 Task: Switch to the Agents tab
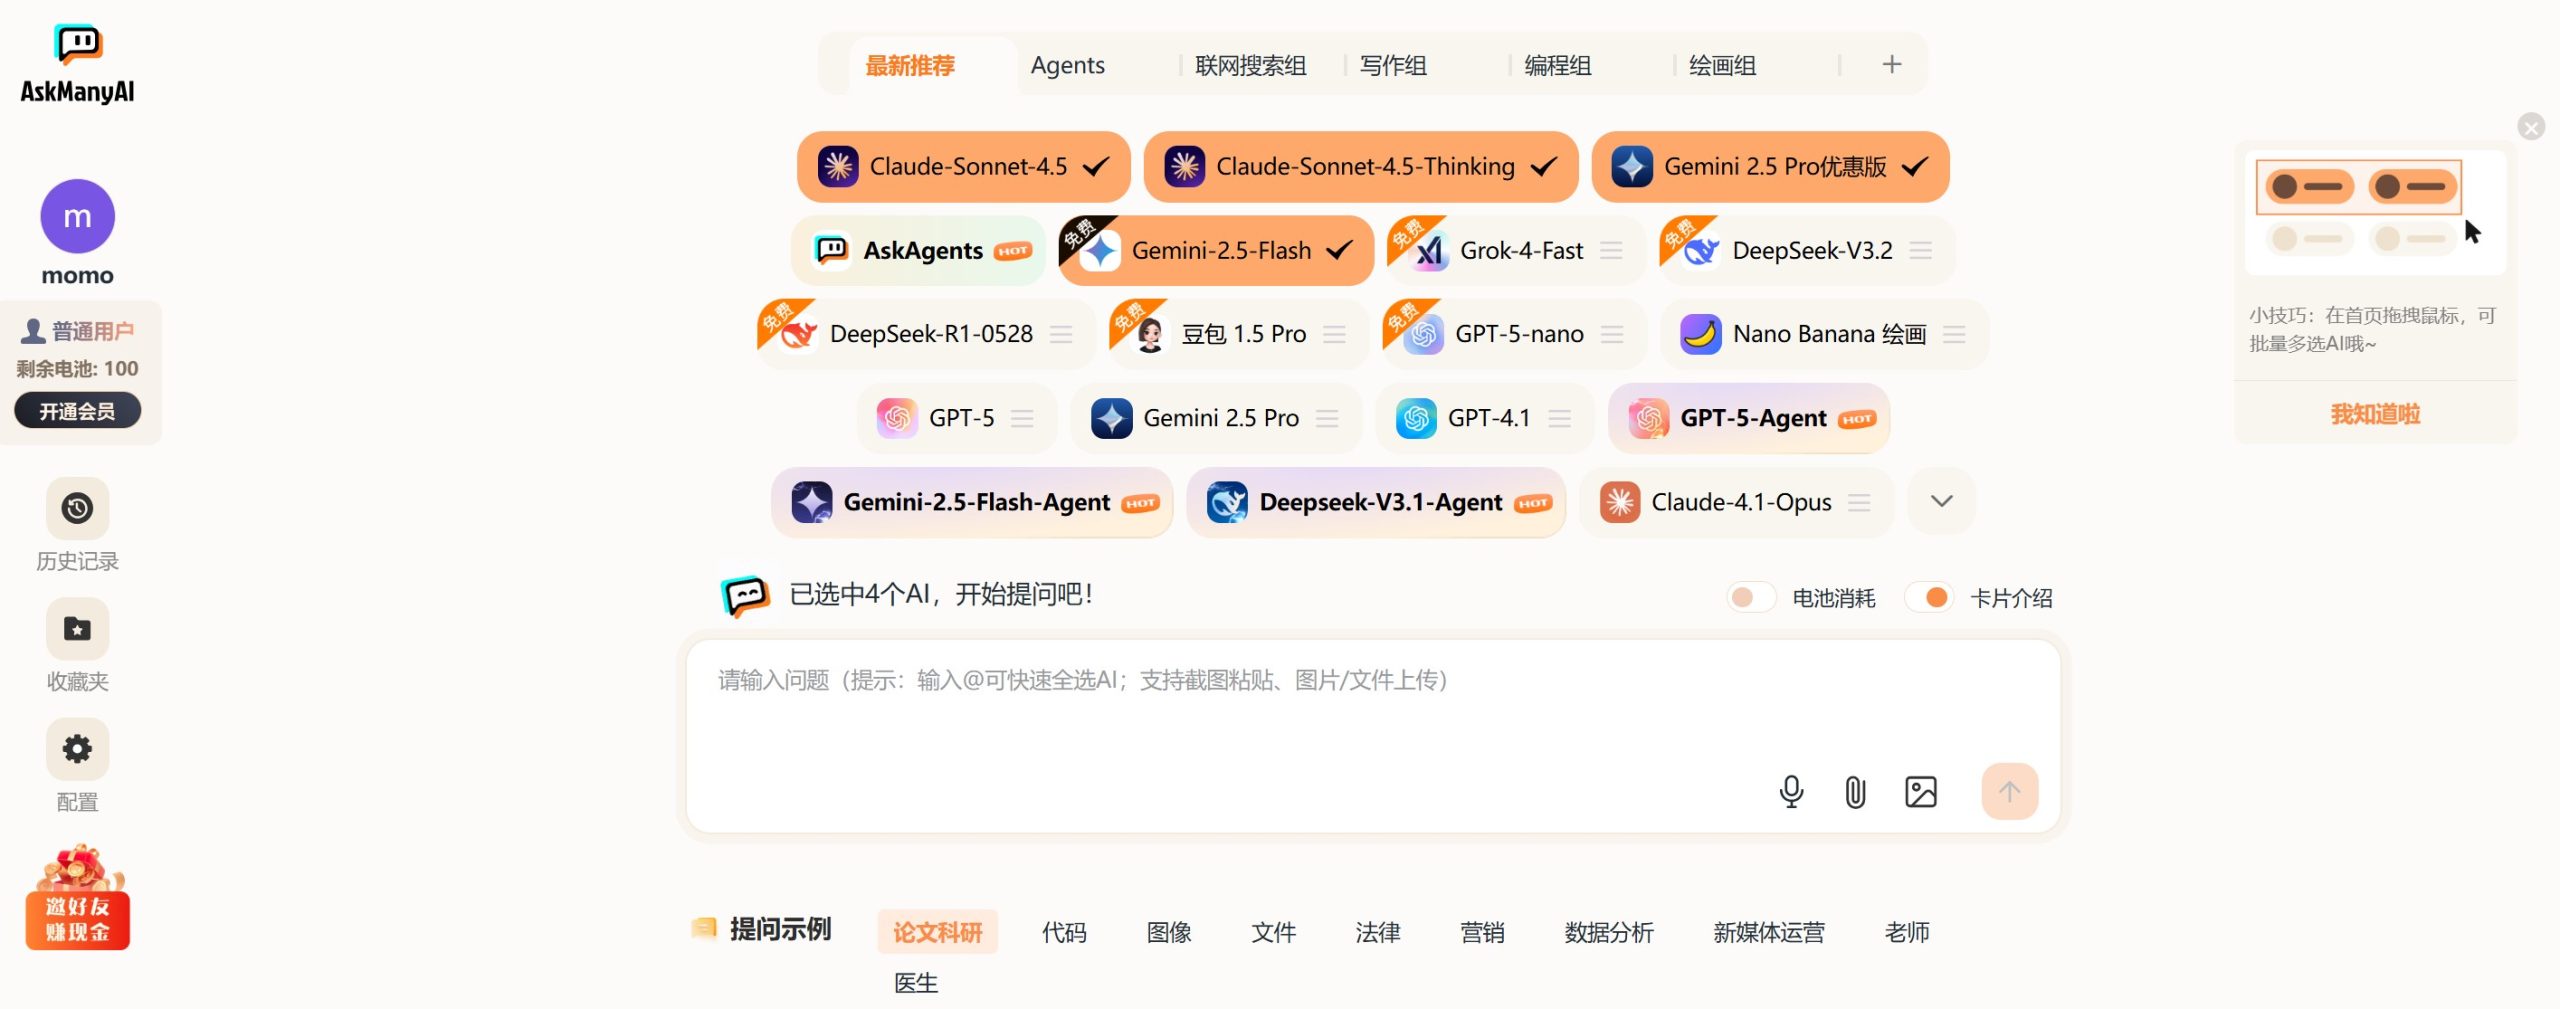pyautogui.click(x=1067, y=64)
